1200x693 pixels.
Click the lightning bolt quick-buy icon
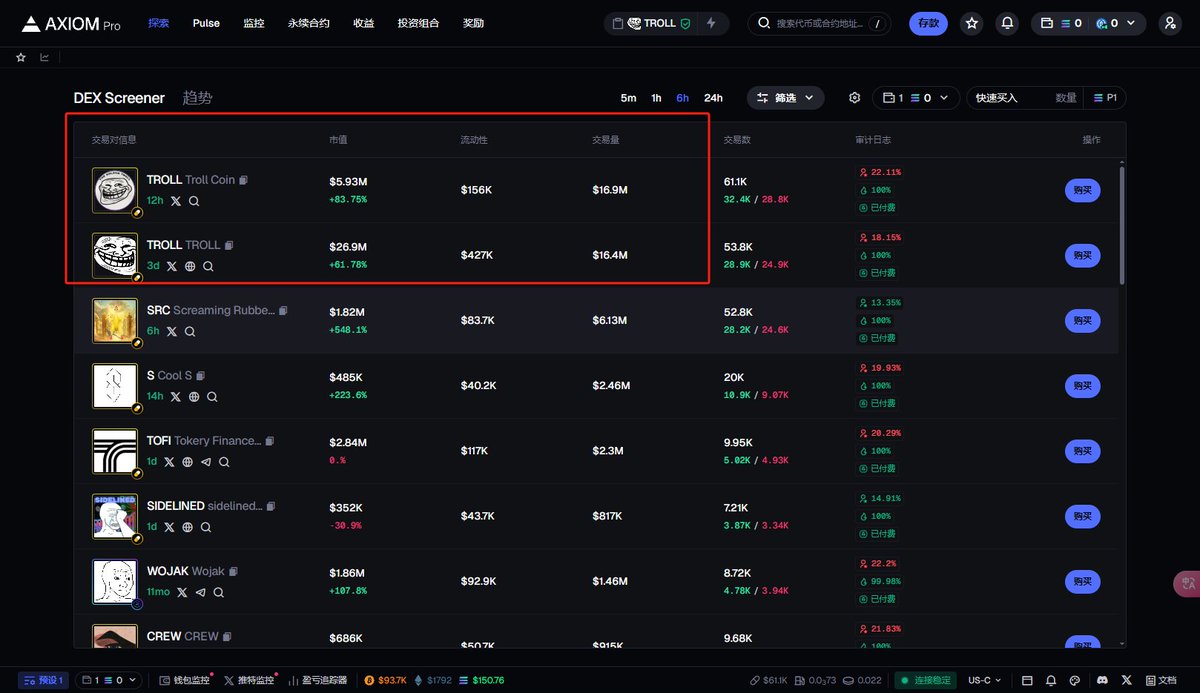[x=711, y=23]
